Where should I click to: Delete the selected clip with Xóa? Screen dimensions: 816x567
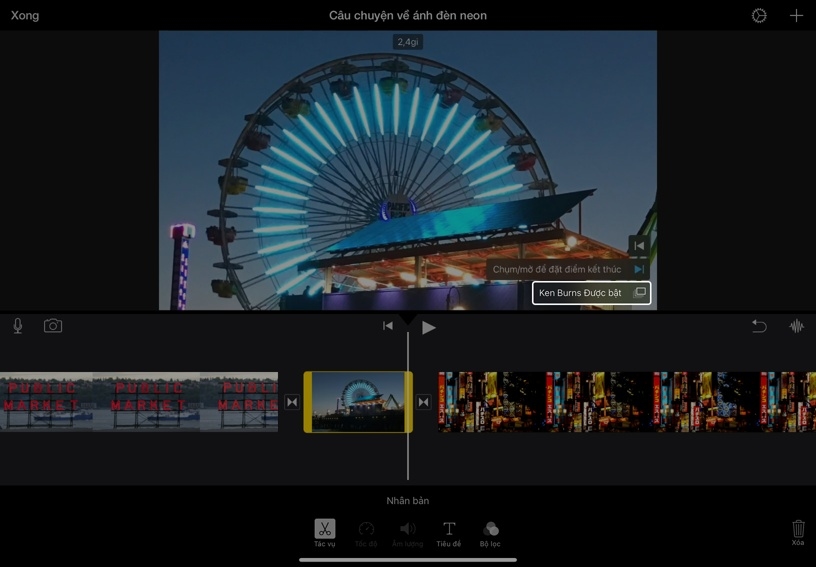(x=798, y=532)
